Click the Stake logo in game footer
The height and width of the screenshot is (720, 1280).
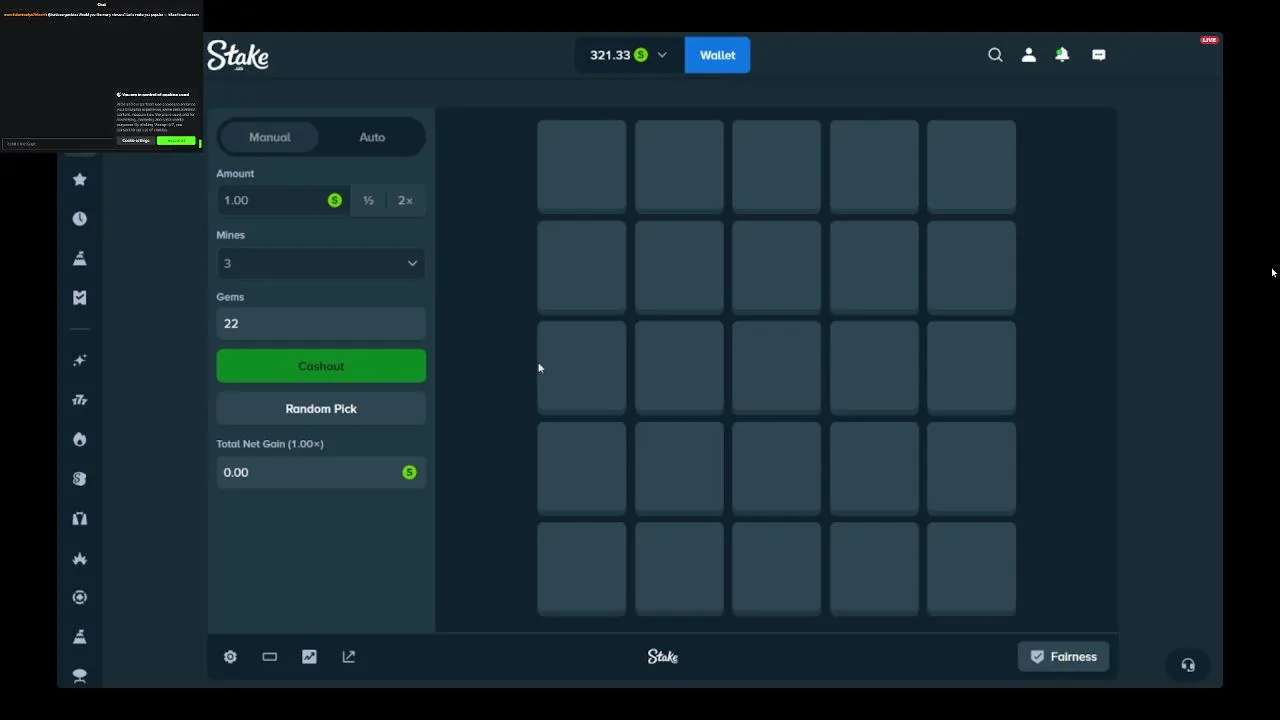click(x=662, y=657)
